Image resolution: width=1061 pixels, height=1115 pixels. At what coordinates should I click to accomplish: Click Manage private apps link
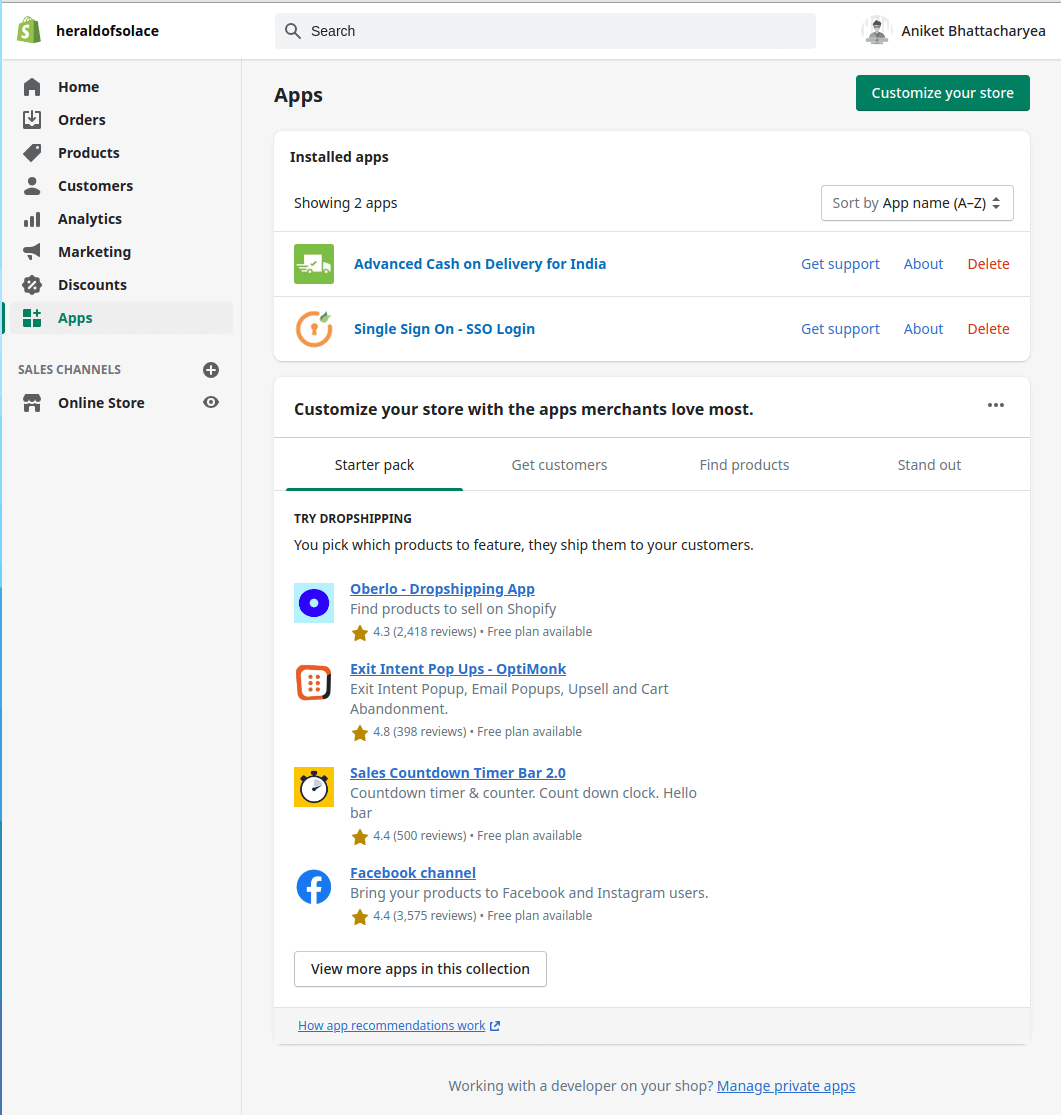point(786,1086)
